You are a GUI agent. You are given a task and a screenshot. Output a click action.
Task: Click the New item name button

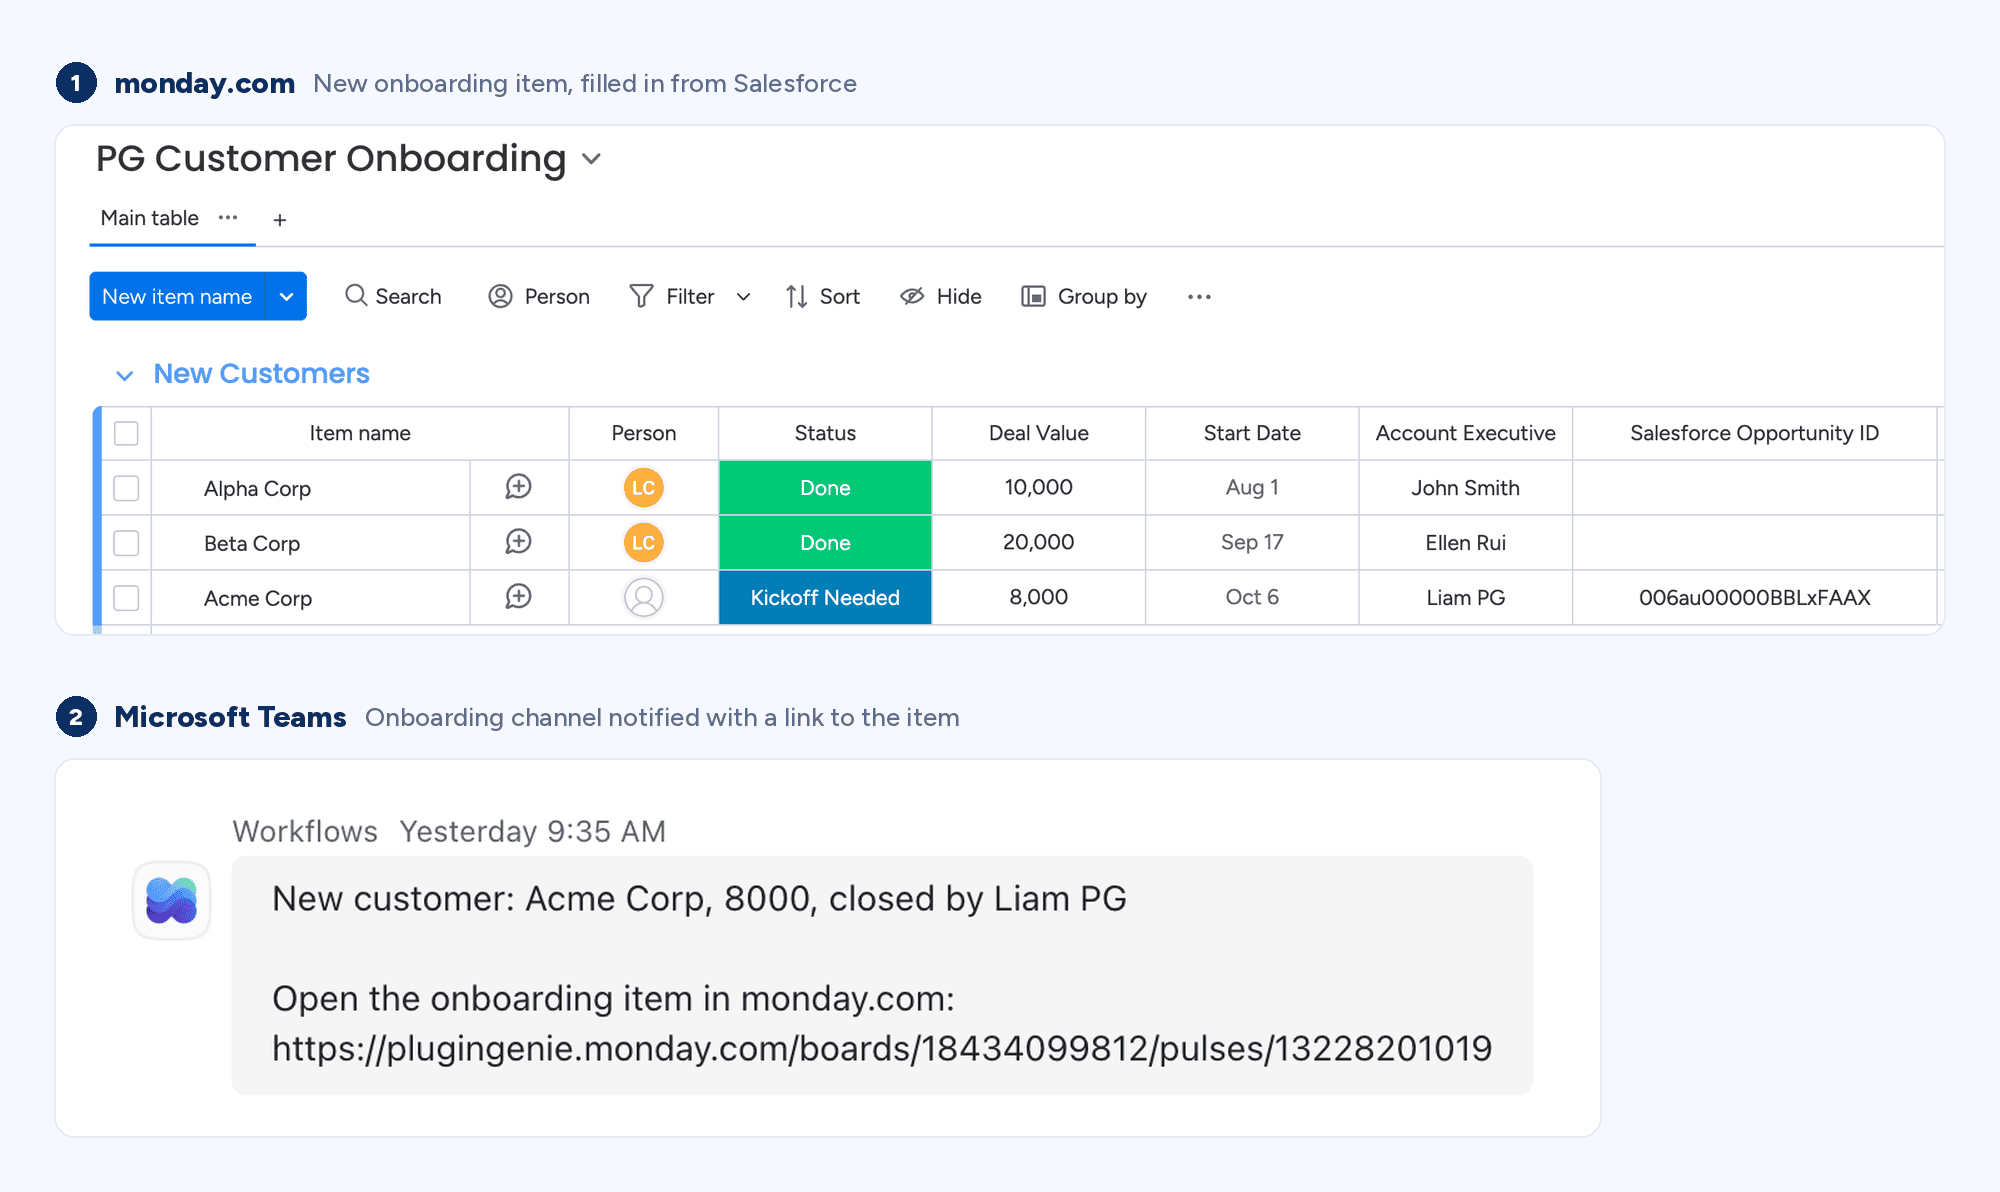(177, 296)
